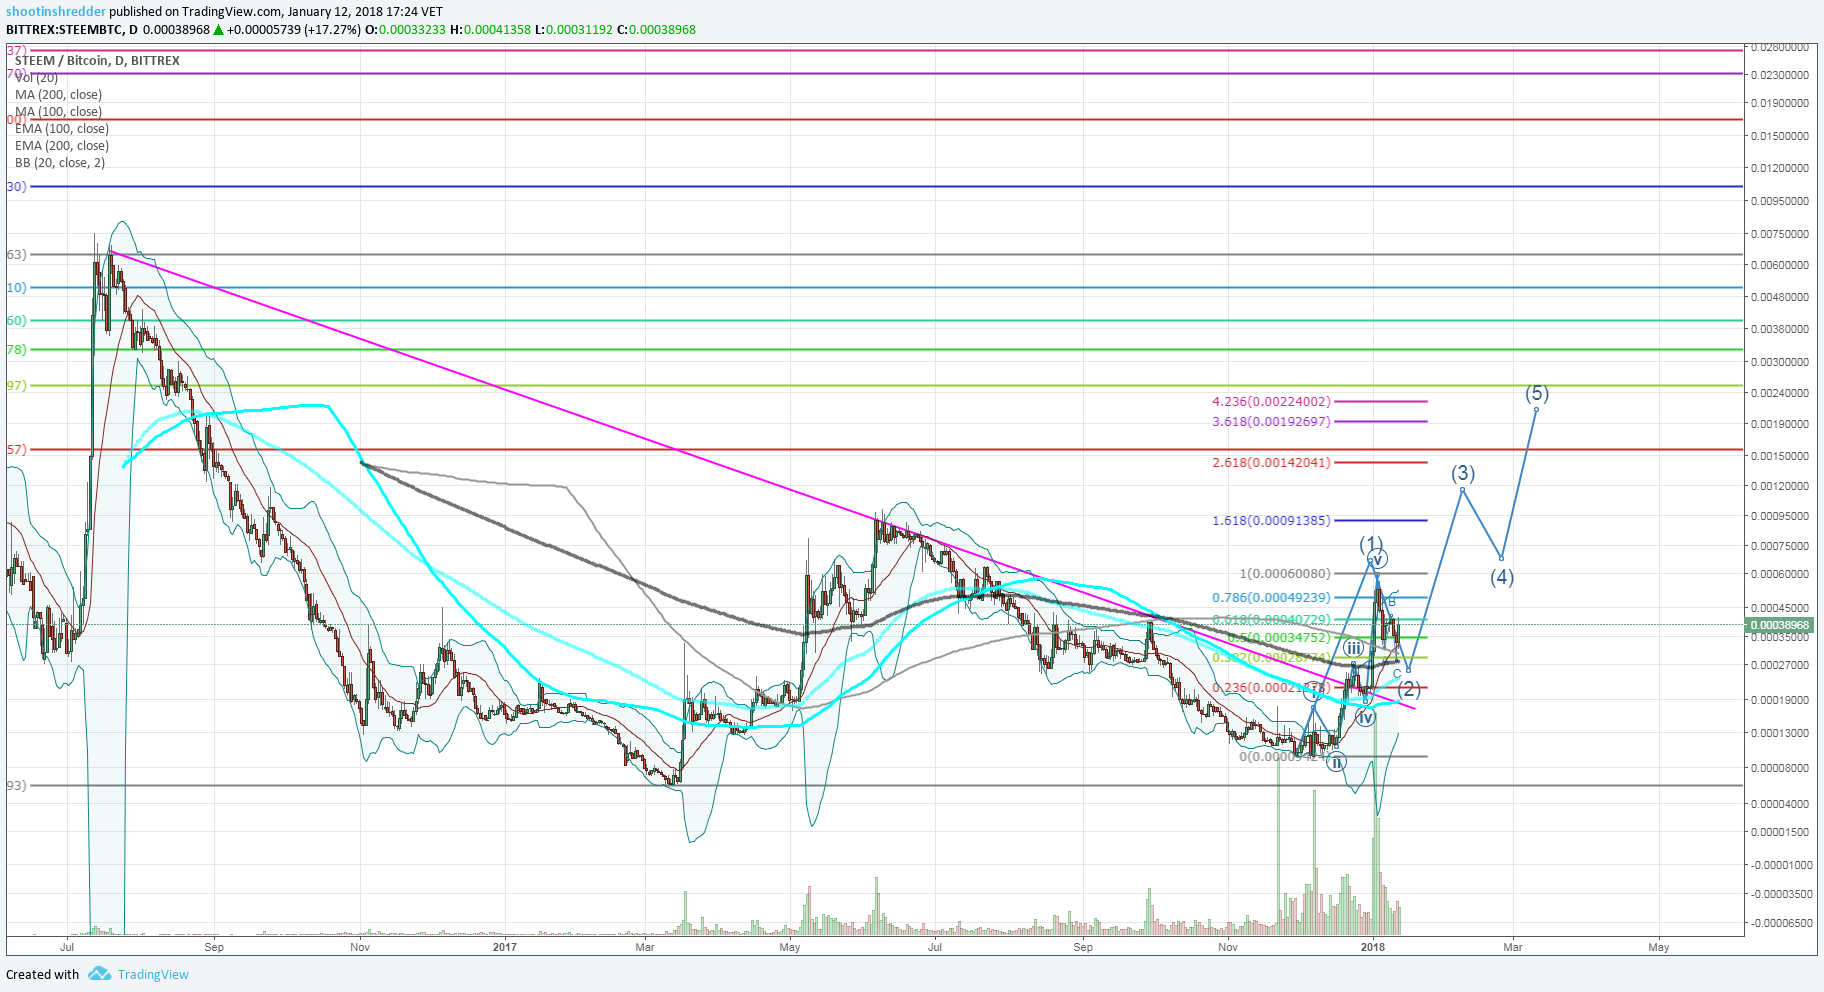The width and height of the screenshot is (1824, 992).
Task: Select the BB (20, close, 2) indicator label
Action: click(60, 163)
